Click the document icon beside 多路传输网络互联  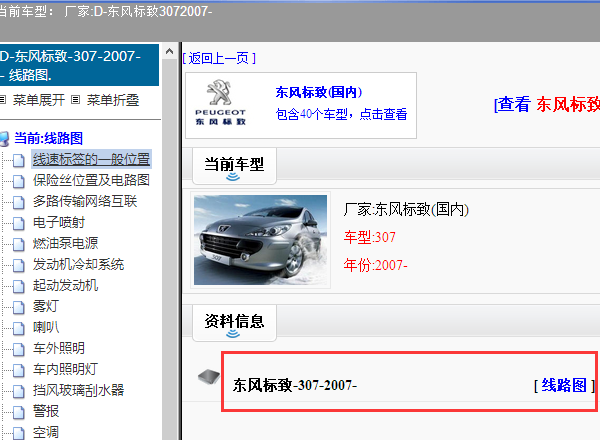tap(18, 202)
